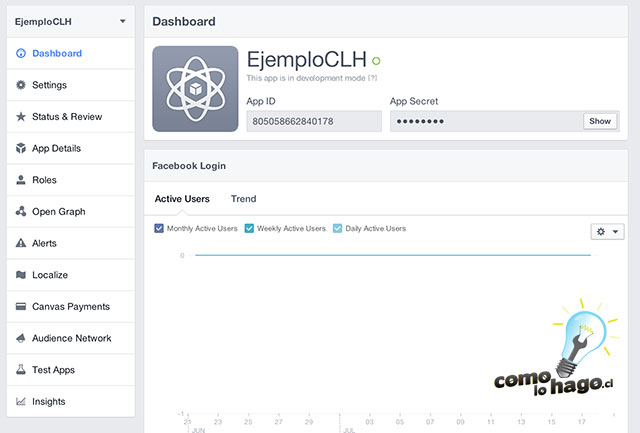This screenshot has width=640, height=433.
Task: Click the EjemploCLH atom app icon
Action: pyautogui.click(x=195, y=89)
